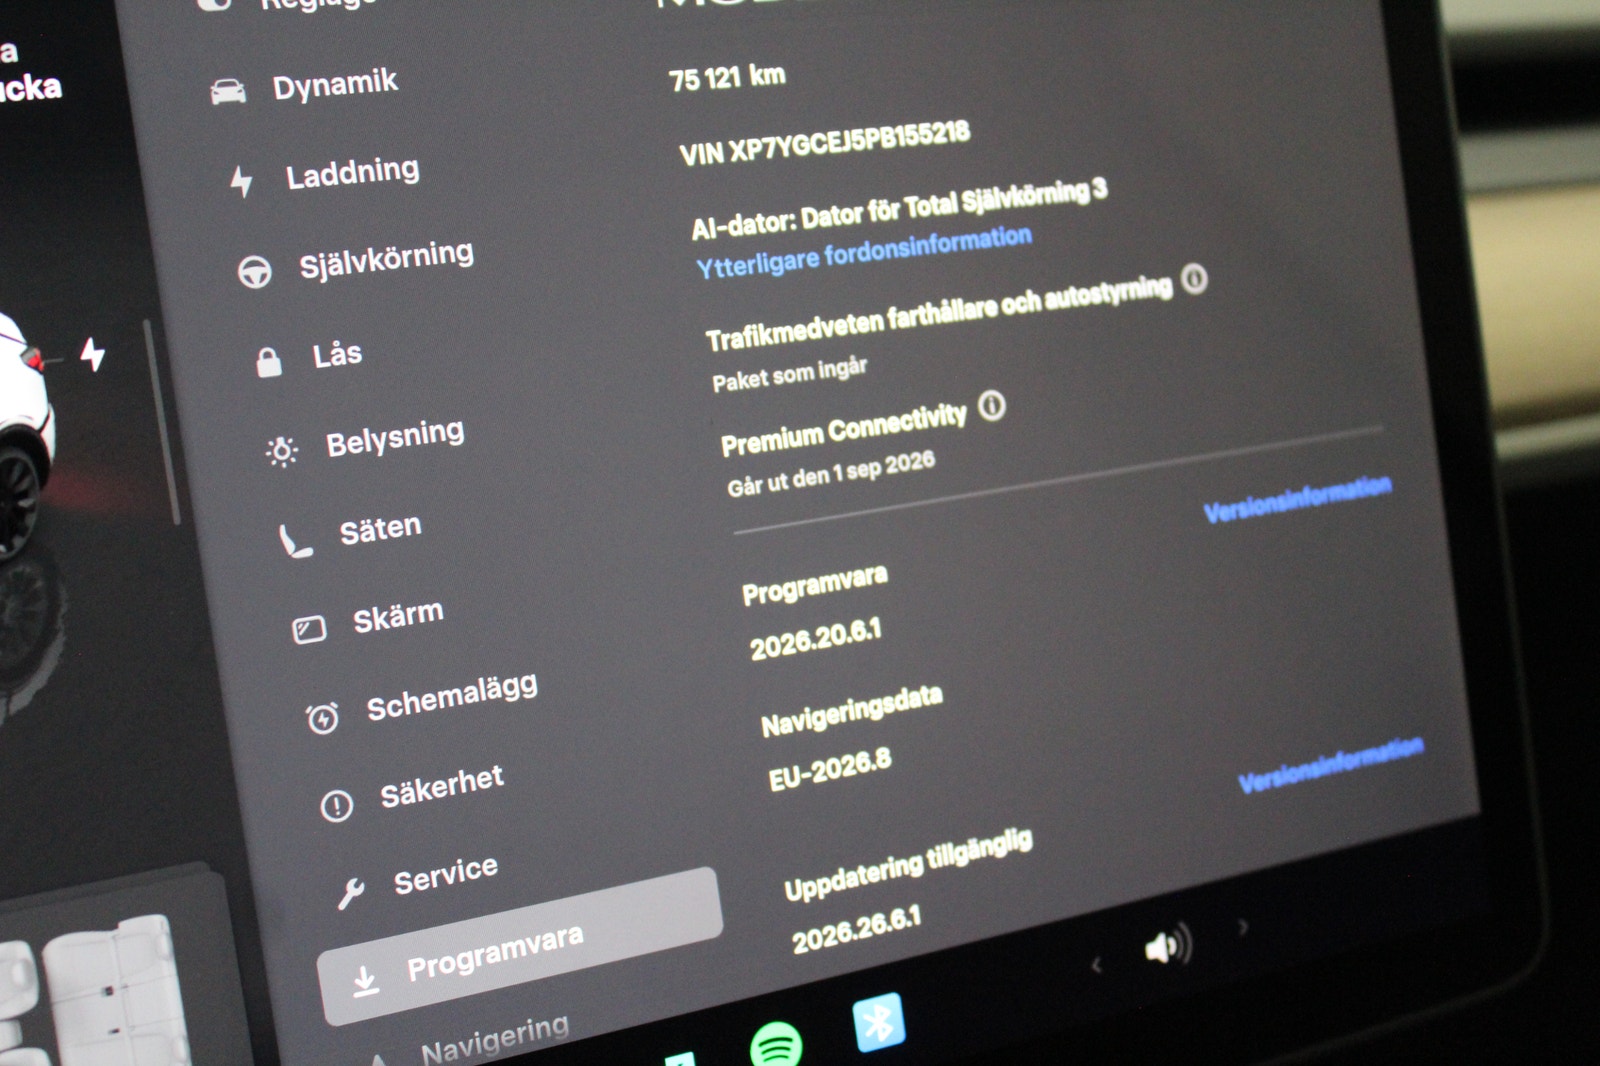
Task: Select the Skärm display icon
Action: [x=309, y=629]
